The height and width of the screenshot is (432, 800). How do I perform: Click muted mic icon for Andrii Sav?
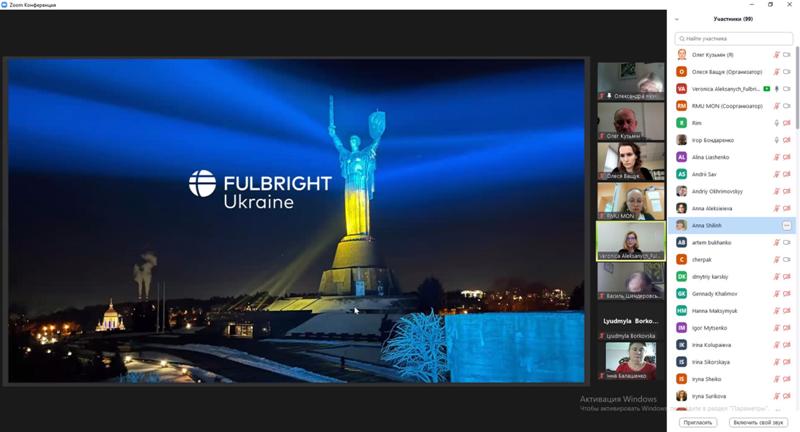click(777, 174)
